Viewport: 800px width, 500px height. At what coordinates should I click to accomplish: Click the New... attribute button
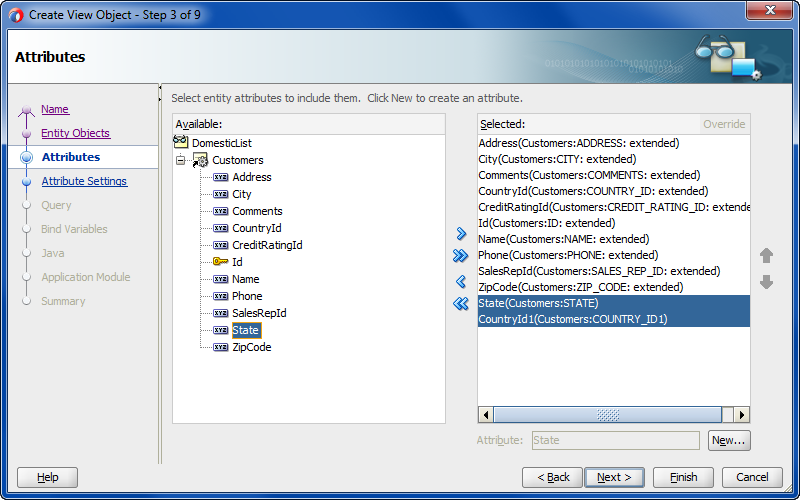click(729, 440)
